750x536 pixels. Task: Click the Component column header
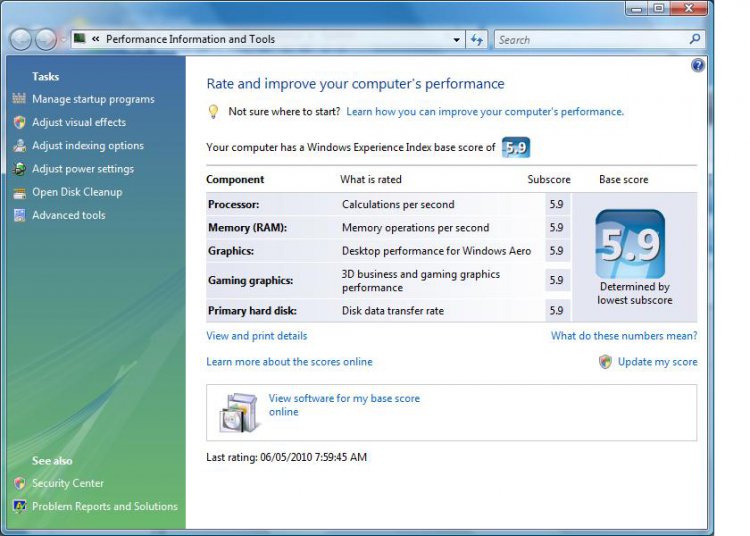tap(235, 180)
